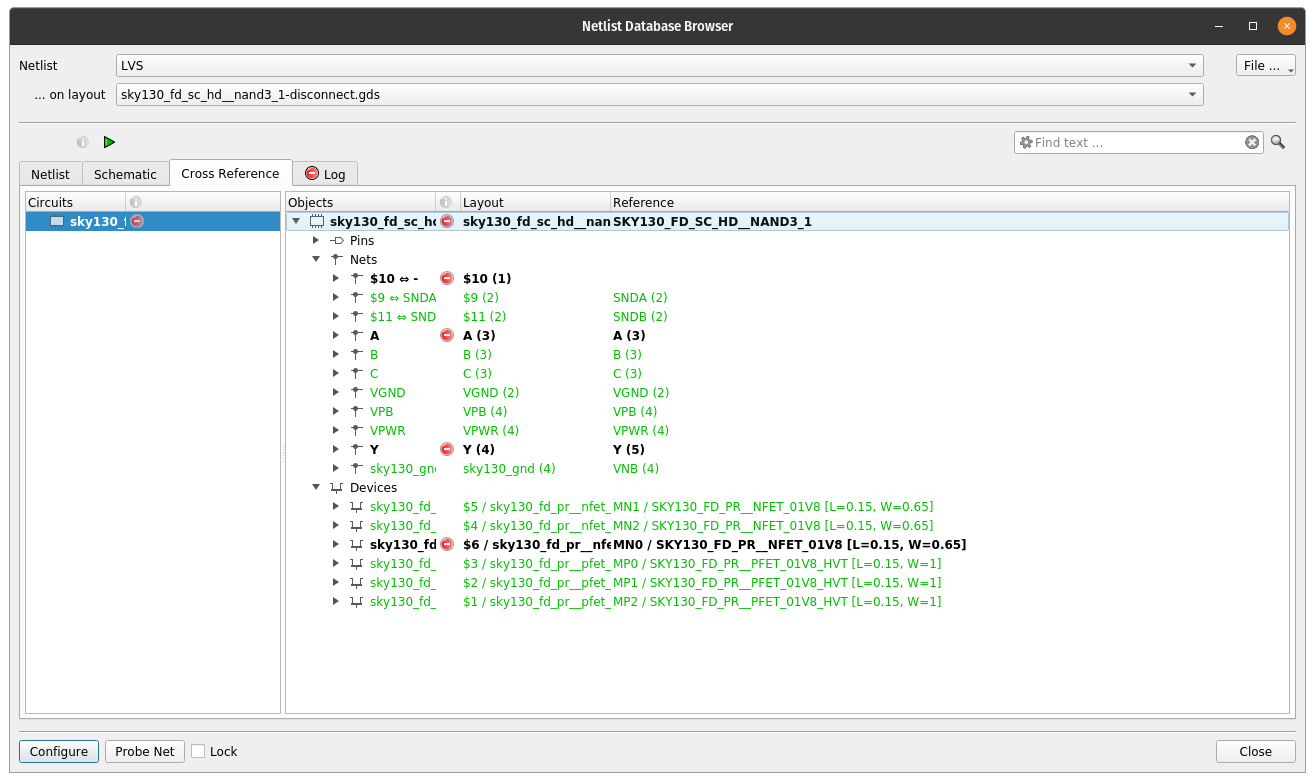Select the MP1 PFET device row

[787, 582]
